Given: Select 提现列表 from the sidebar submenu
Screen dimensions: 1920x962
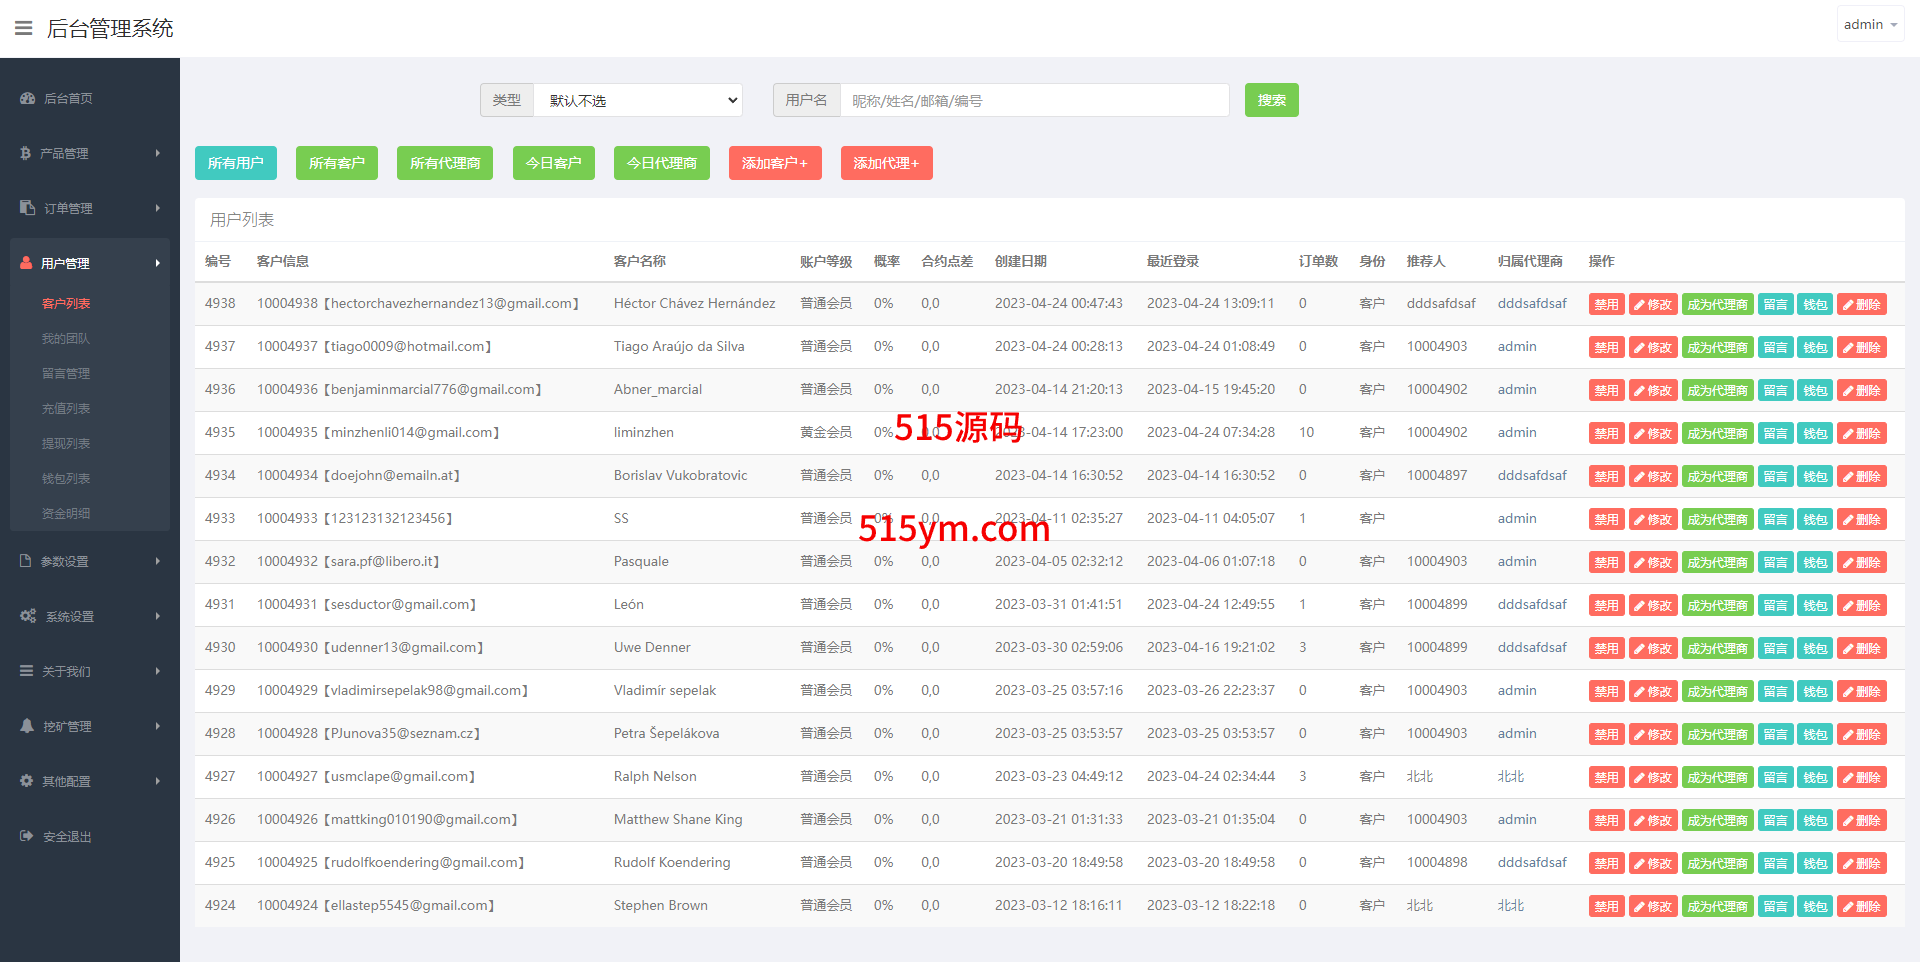Looking at the screenshot, I should pyautogui.click(x=66, y=443).
